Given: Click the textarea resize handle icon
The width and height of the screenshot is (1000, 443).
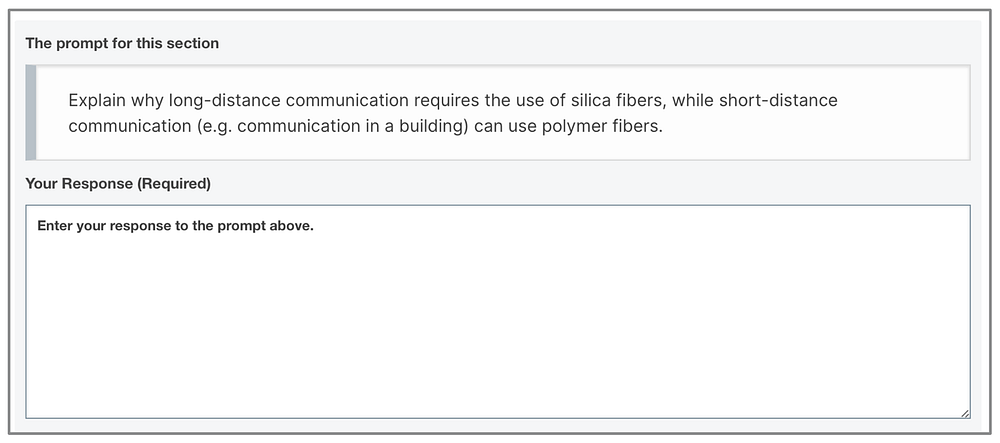Looking at the screenshot, I should tap(964, 413).
